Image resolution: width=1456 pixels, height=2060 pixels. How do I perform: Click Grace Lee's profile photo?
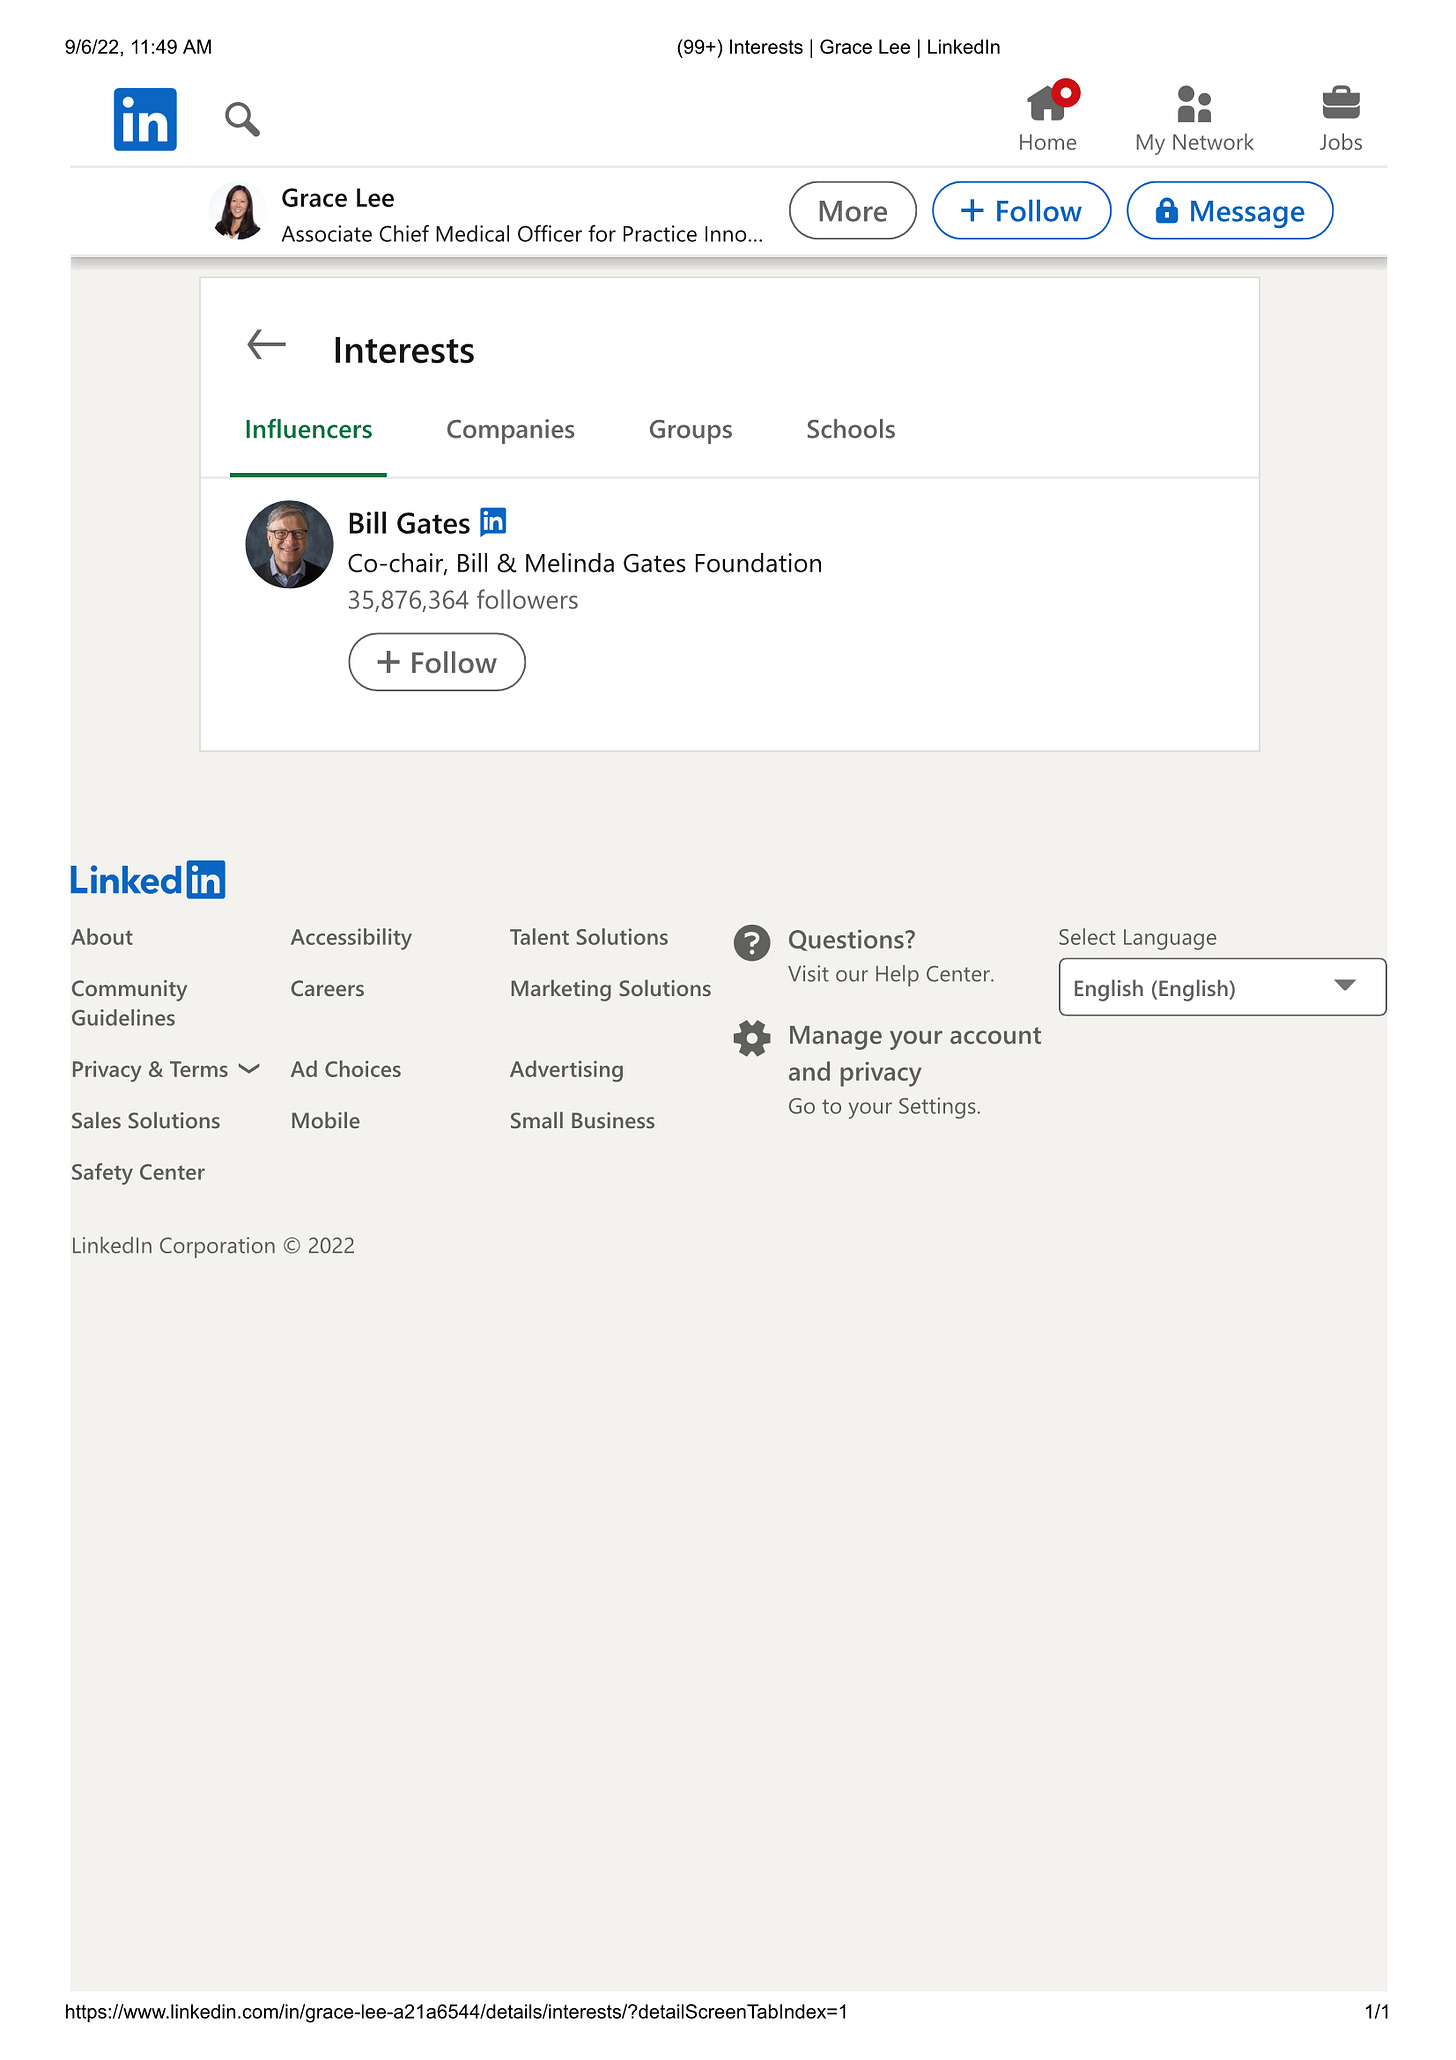(238, 212)
